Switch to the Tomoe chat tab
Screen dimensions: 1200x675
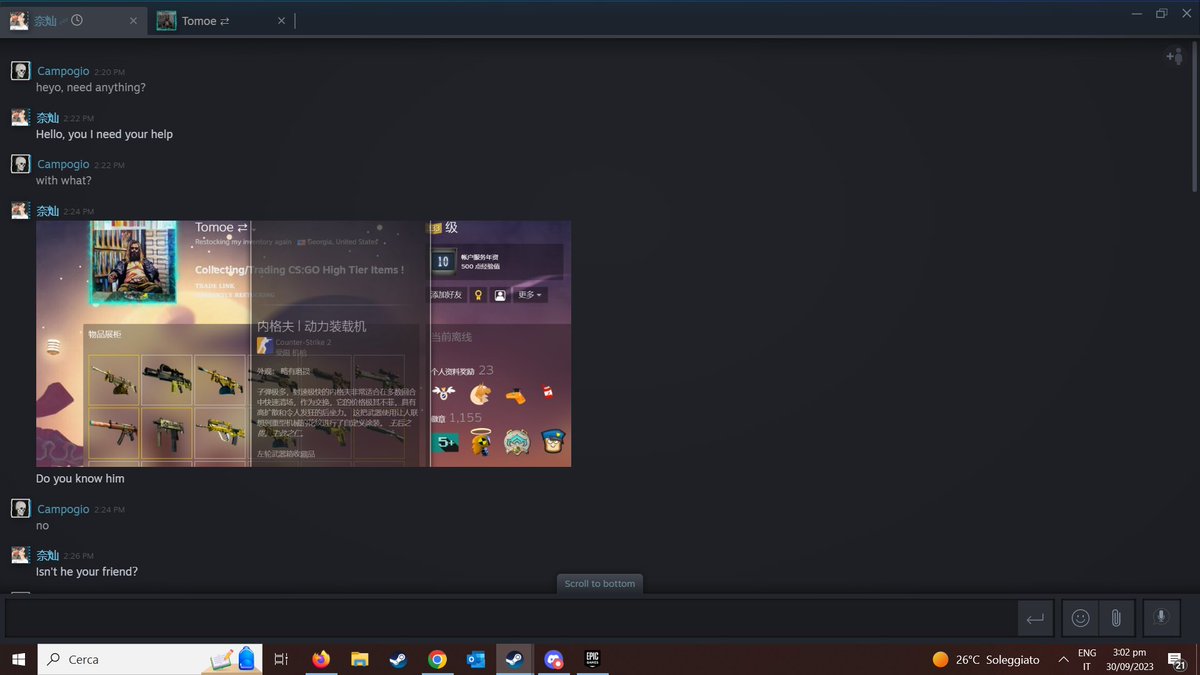pos(222,20)
